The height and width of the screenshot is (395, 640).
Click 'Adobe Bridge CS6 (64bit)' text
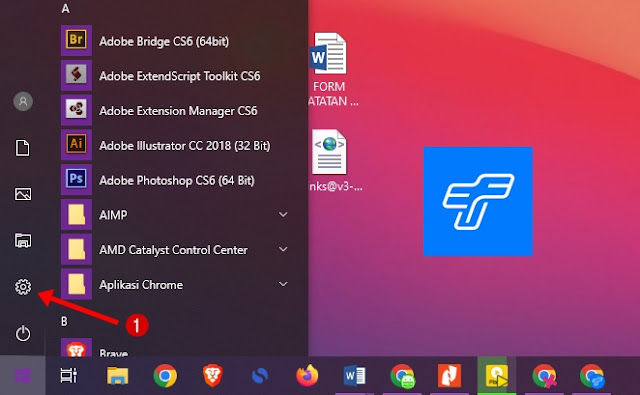(164, 41)
